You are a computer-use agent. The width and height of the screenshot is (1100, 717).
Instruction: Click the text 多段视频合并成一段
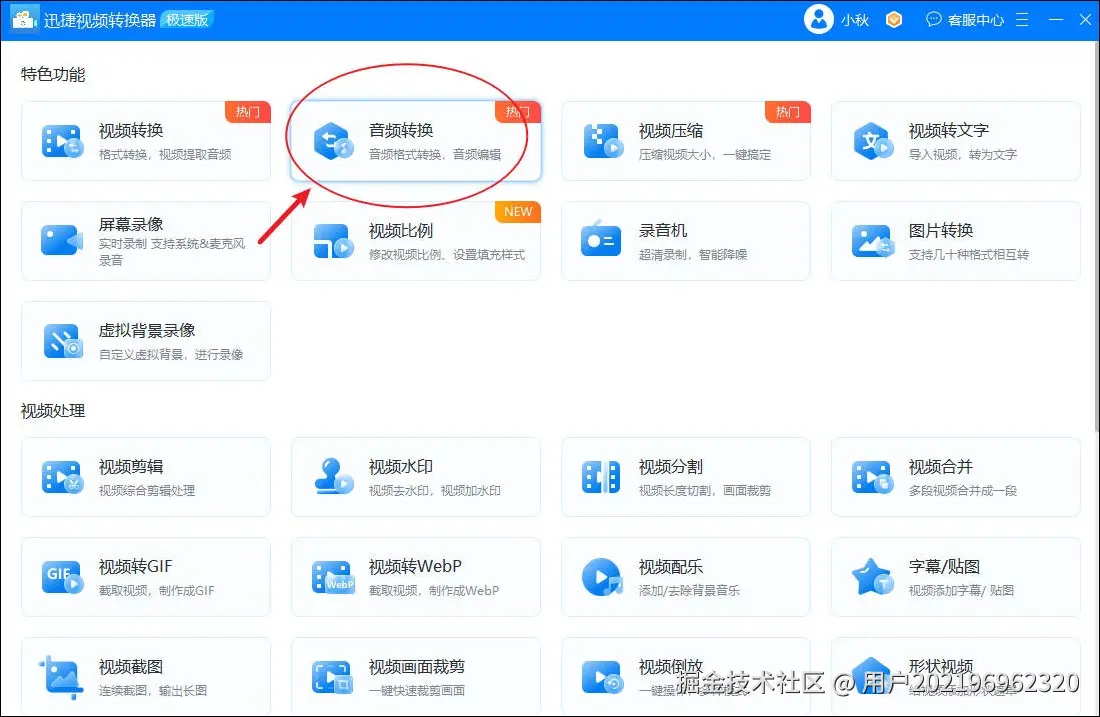click(962, 491)
